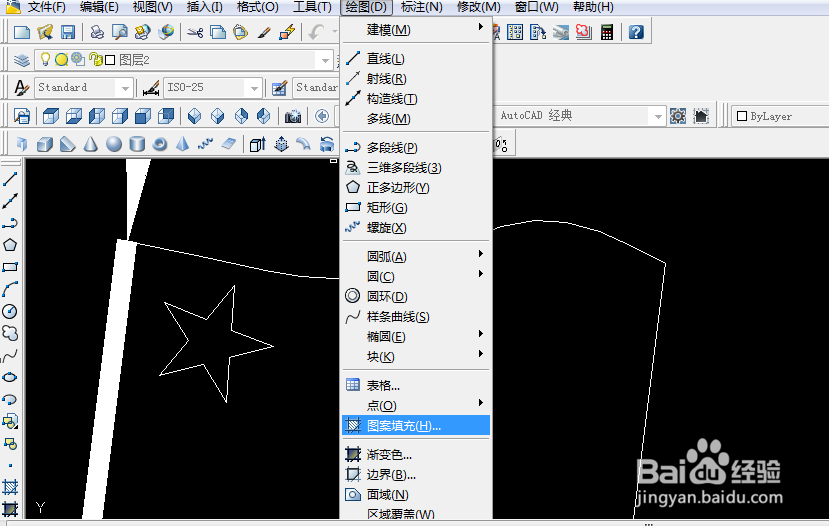Select Circle tool in left draw toolbar
This screenshot has width=829, height=526.
click(10, 311)
